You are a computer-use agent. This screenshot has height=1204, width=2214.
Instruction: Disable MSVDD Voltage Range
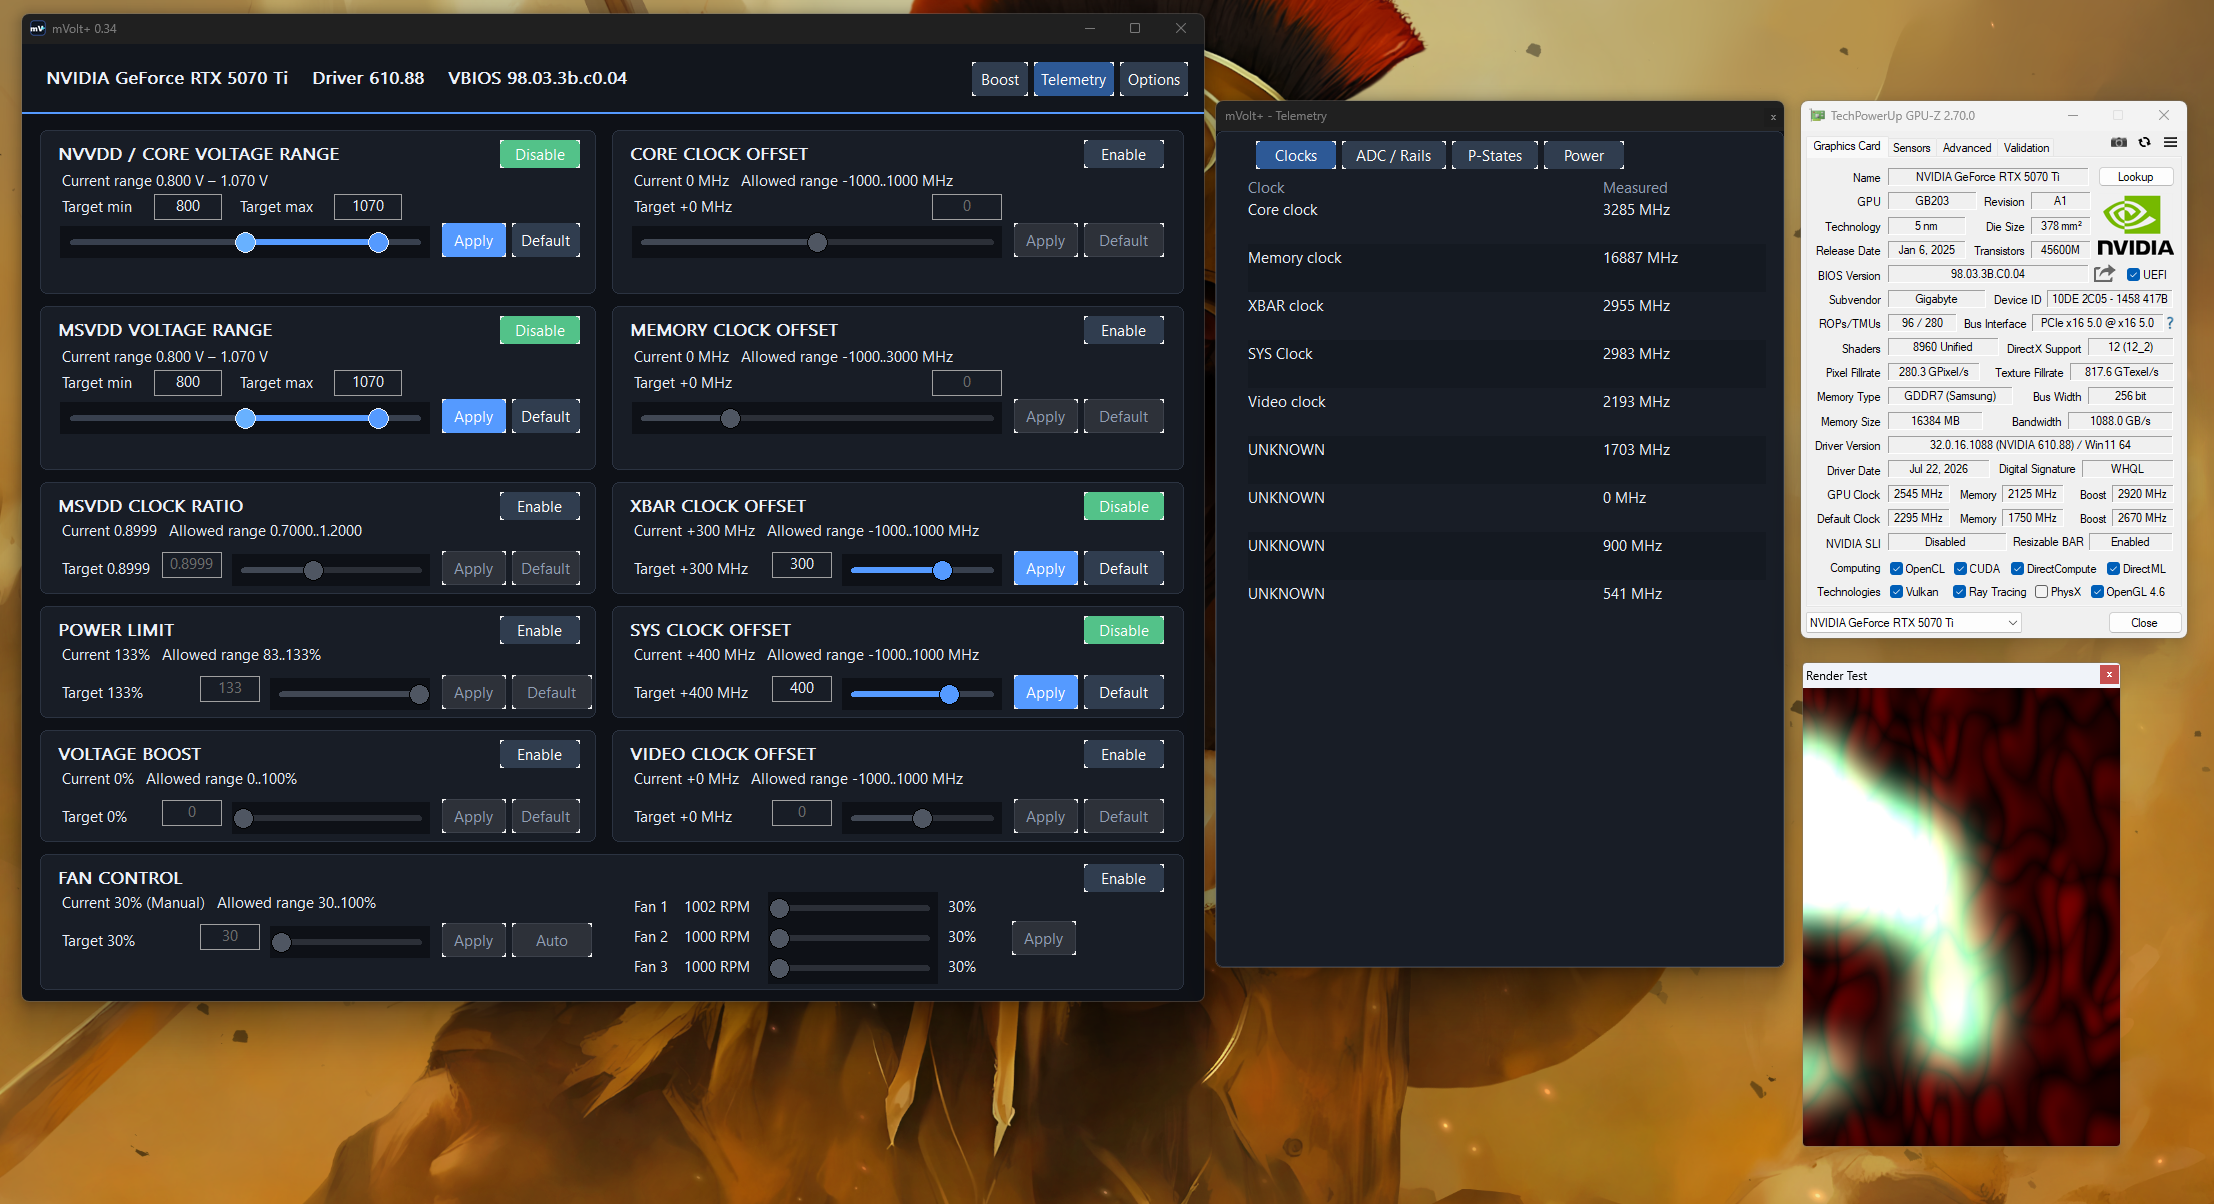coord(540,330)
